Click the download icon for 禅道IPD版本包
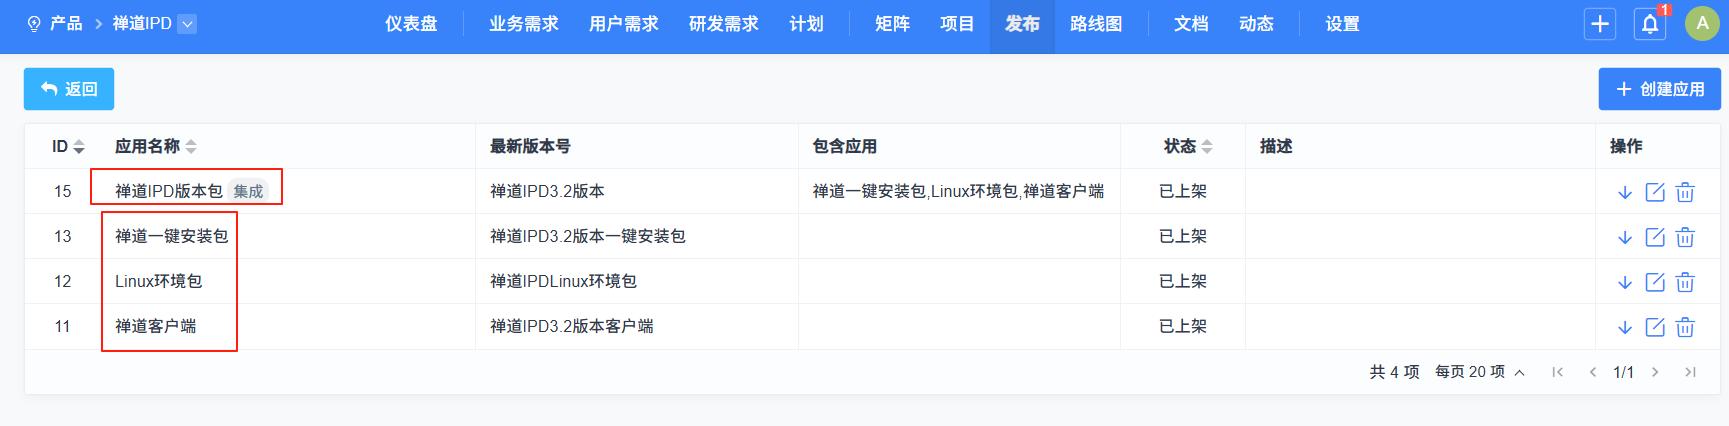Image resolution: width=1729 pixels, height=426 pixels. [x=1625, y=192]
